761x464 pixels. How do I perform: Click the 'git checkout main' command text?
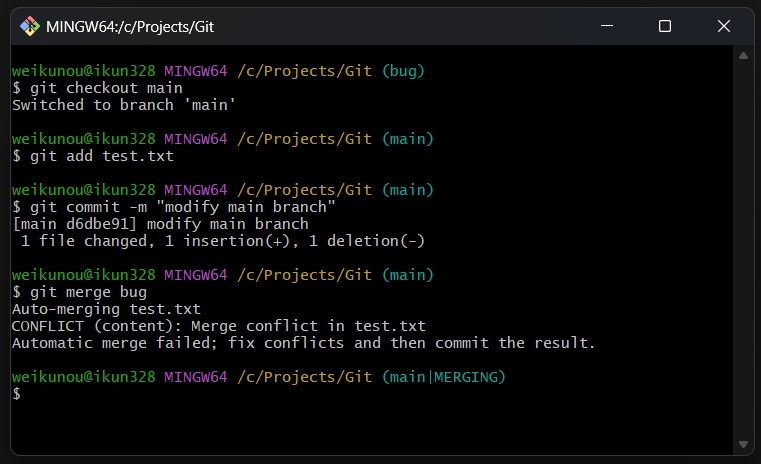click(x=106, y=88)
